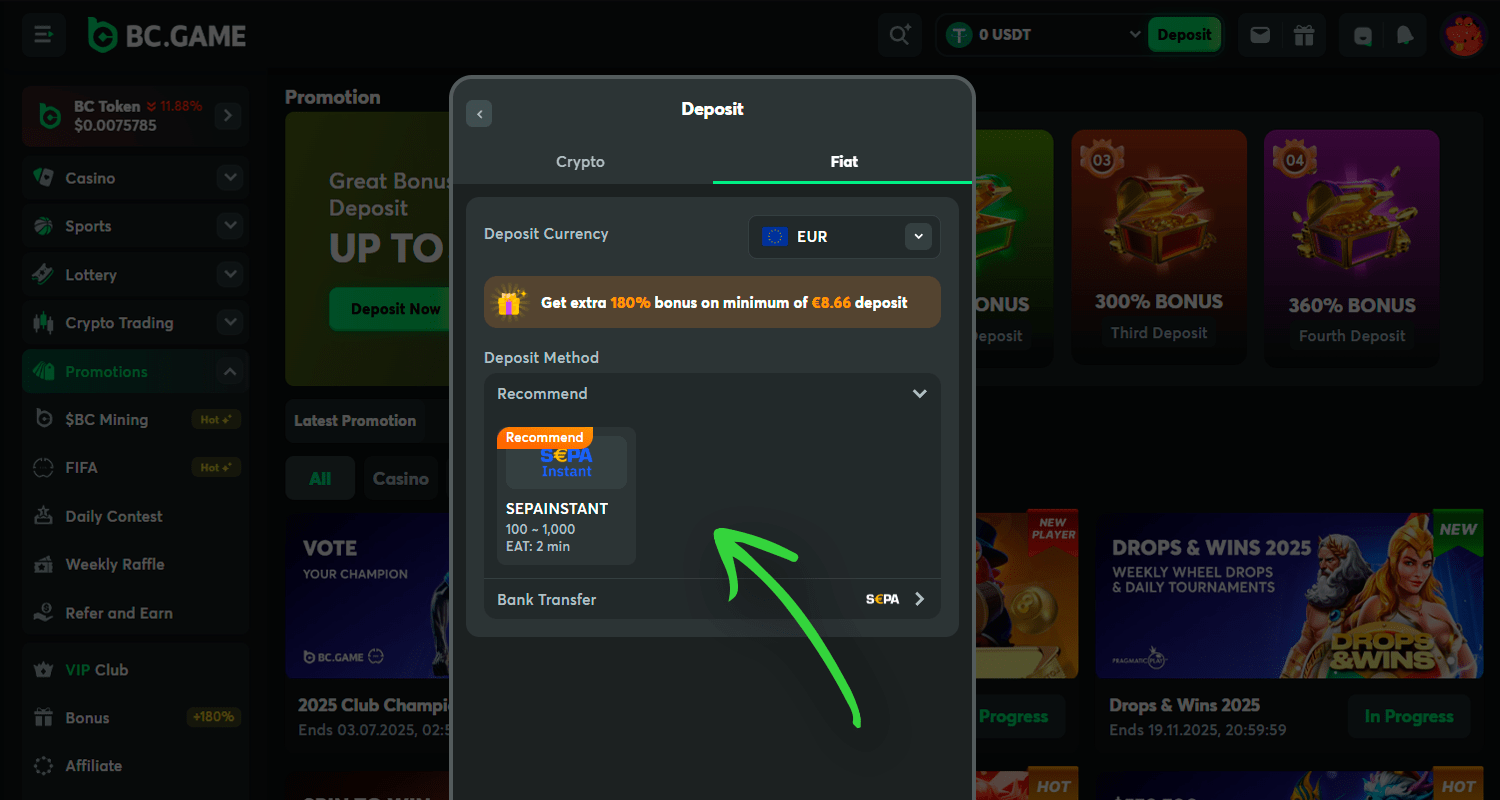Click the BC Token logo icon
This screenshot has height=800, width=1500.
[50, 115]
